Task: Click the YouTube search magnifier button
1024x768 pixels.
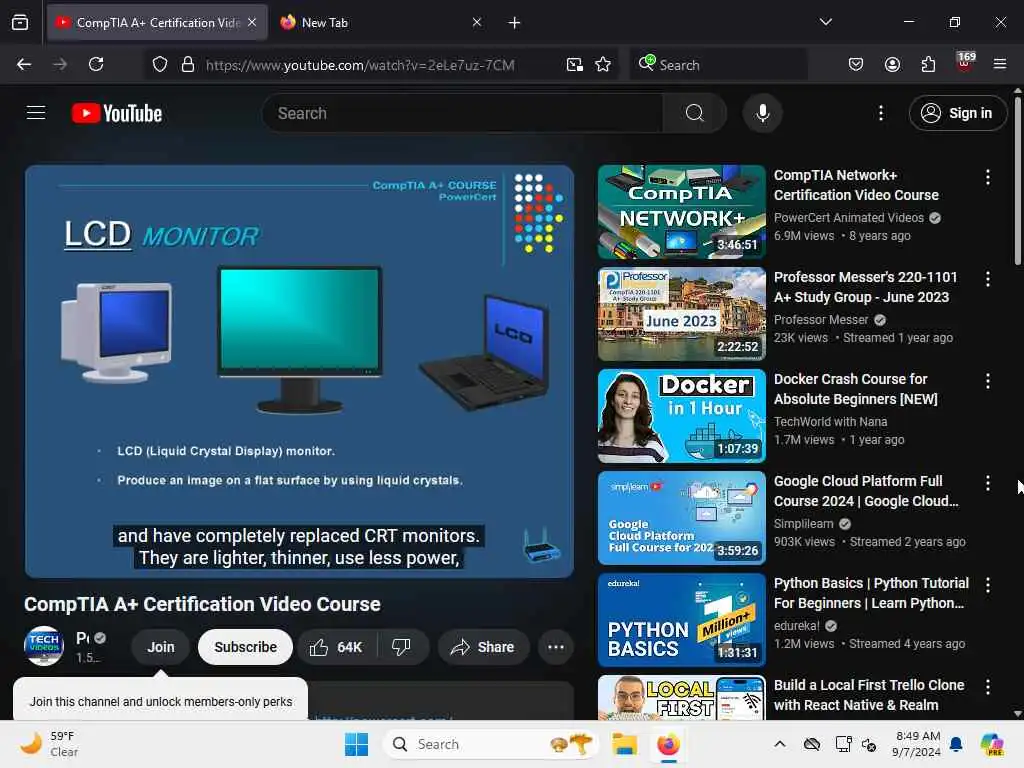Action: click(694, 113)
